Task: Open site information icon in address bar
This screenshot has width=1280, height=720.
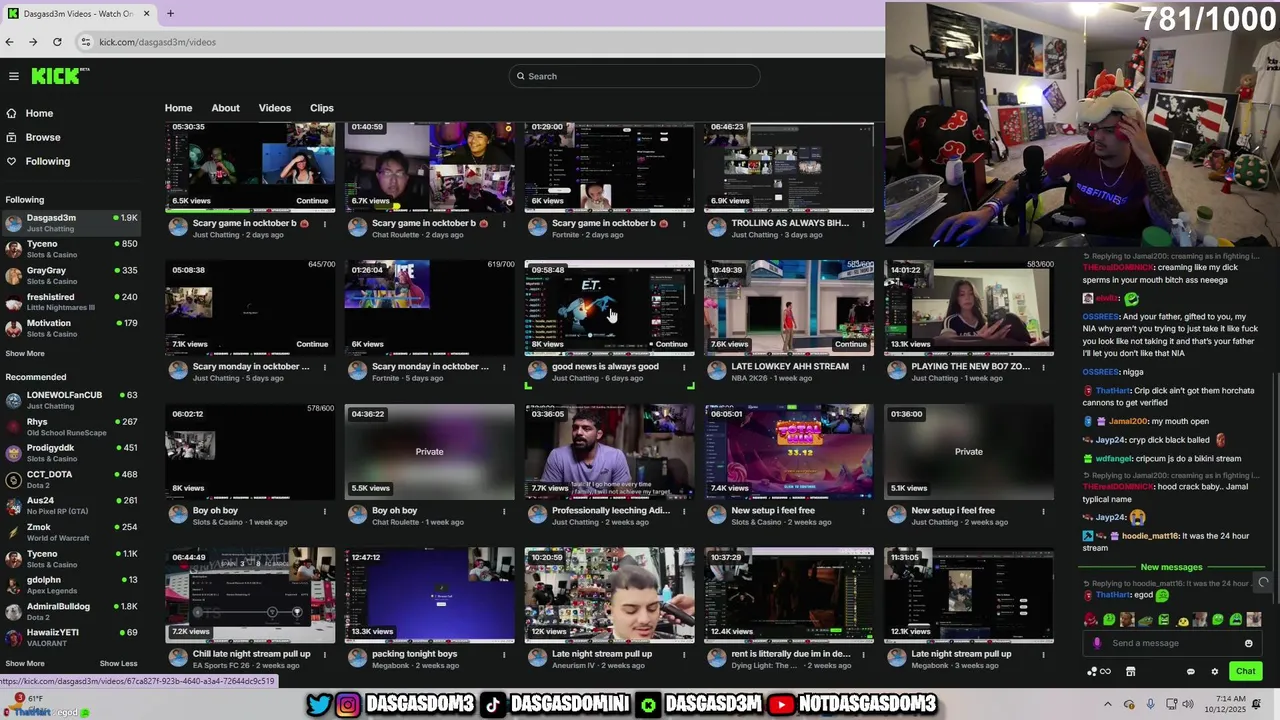Action: coord(87,42)
